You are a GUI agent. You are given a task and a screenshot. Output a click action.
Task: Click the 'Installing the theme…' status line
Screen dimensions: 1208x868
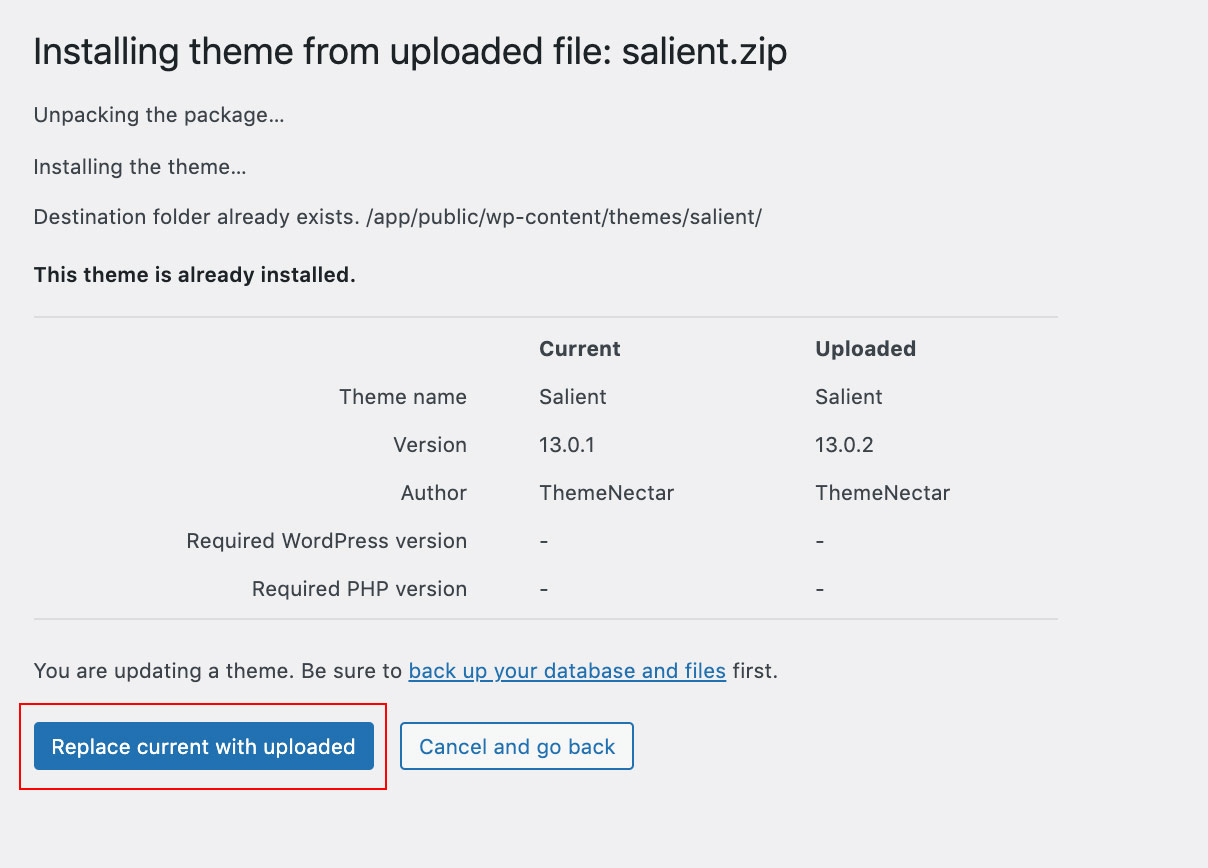point(140,167)
